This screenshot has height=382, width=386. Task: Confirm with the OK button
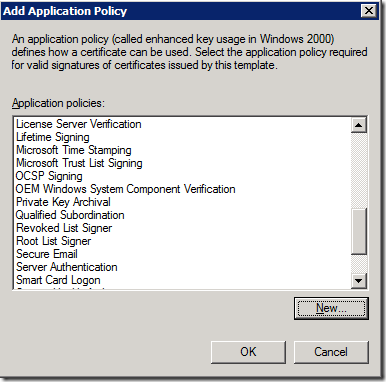[248, 352]
